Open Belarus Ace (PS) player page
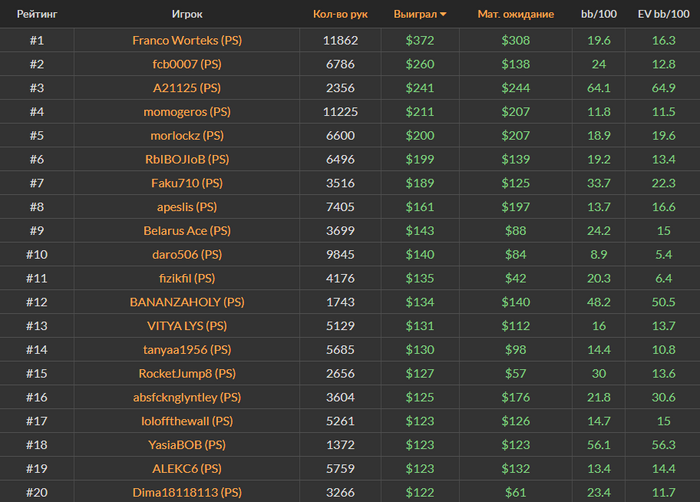 pos(187,231)
